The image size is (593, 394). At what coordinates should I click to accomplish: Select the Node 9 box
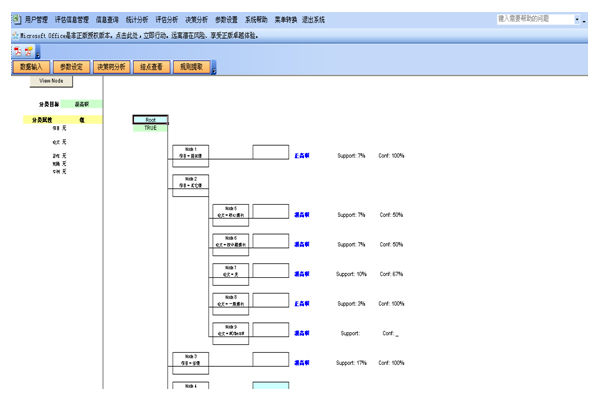pos(231,334)
